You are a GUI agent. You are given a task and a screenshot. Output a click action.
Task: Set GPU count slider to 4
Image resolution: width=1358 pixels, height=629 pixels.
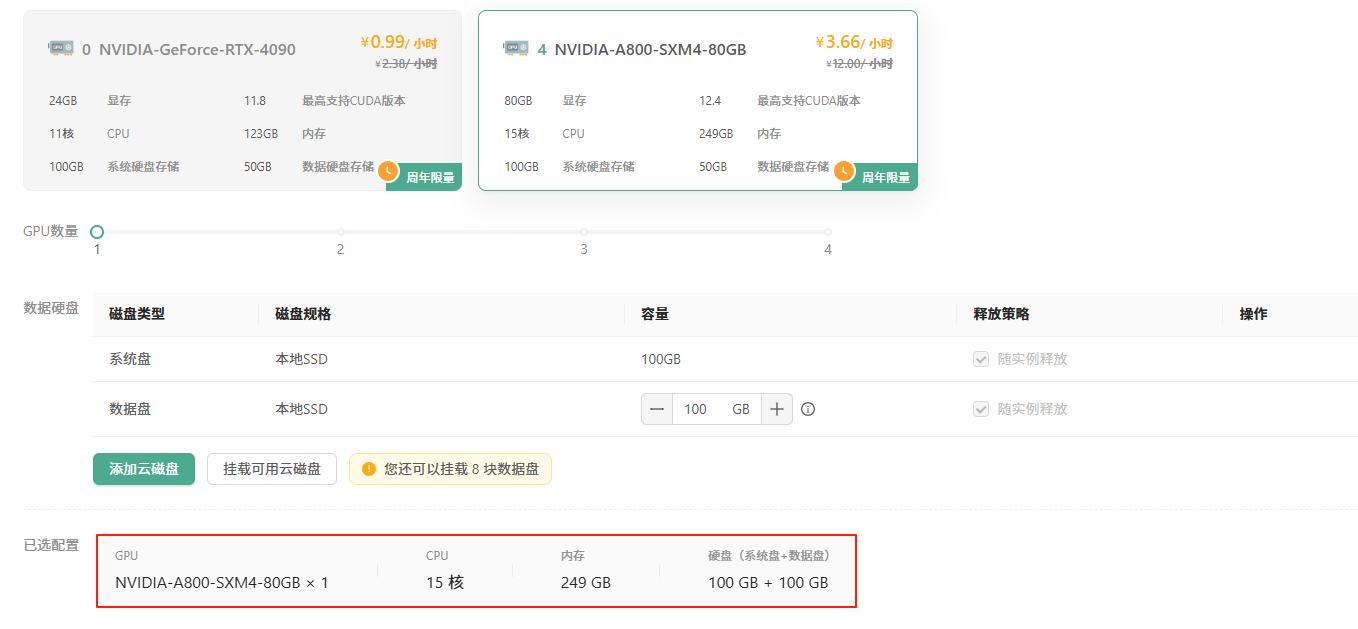(828, 232)
